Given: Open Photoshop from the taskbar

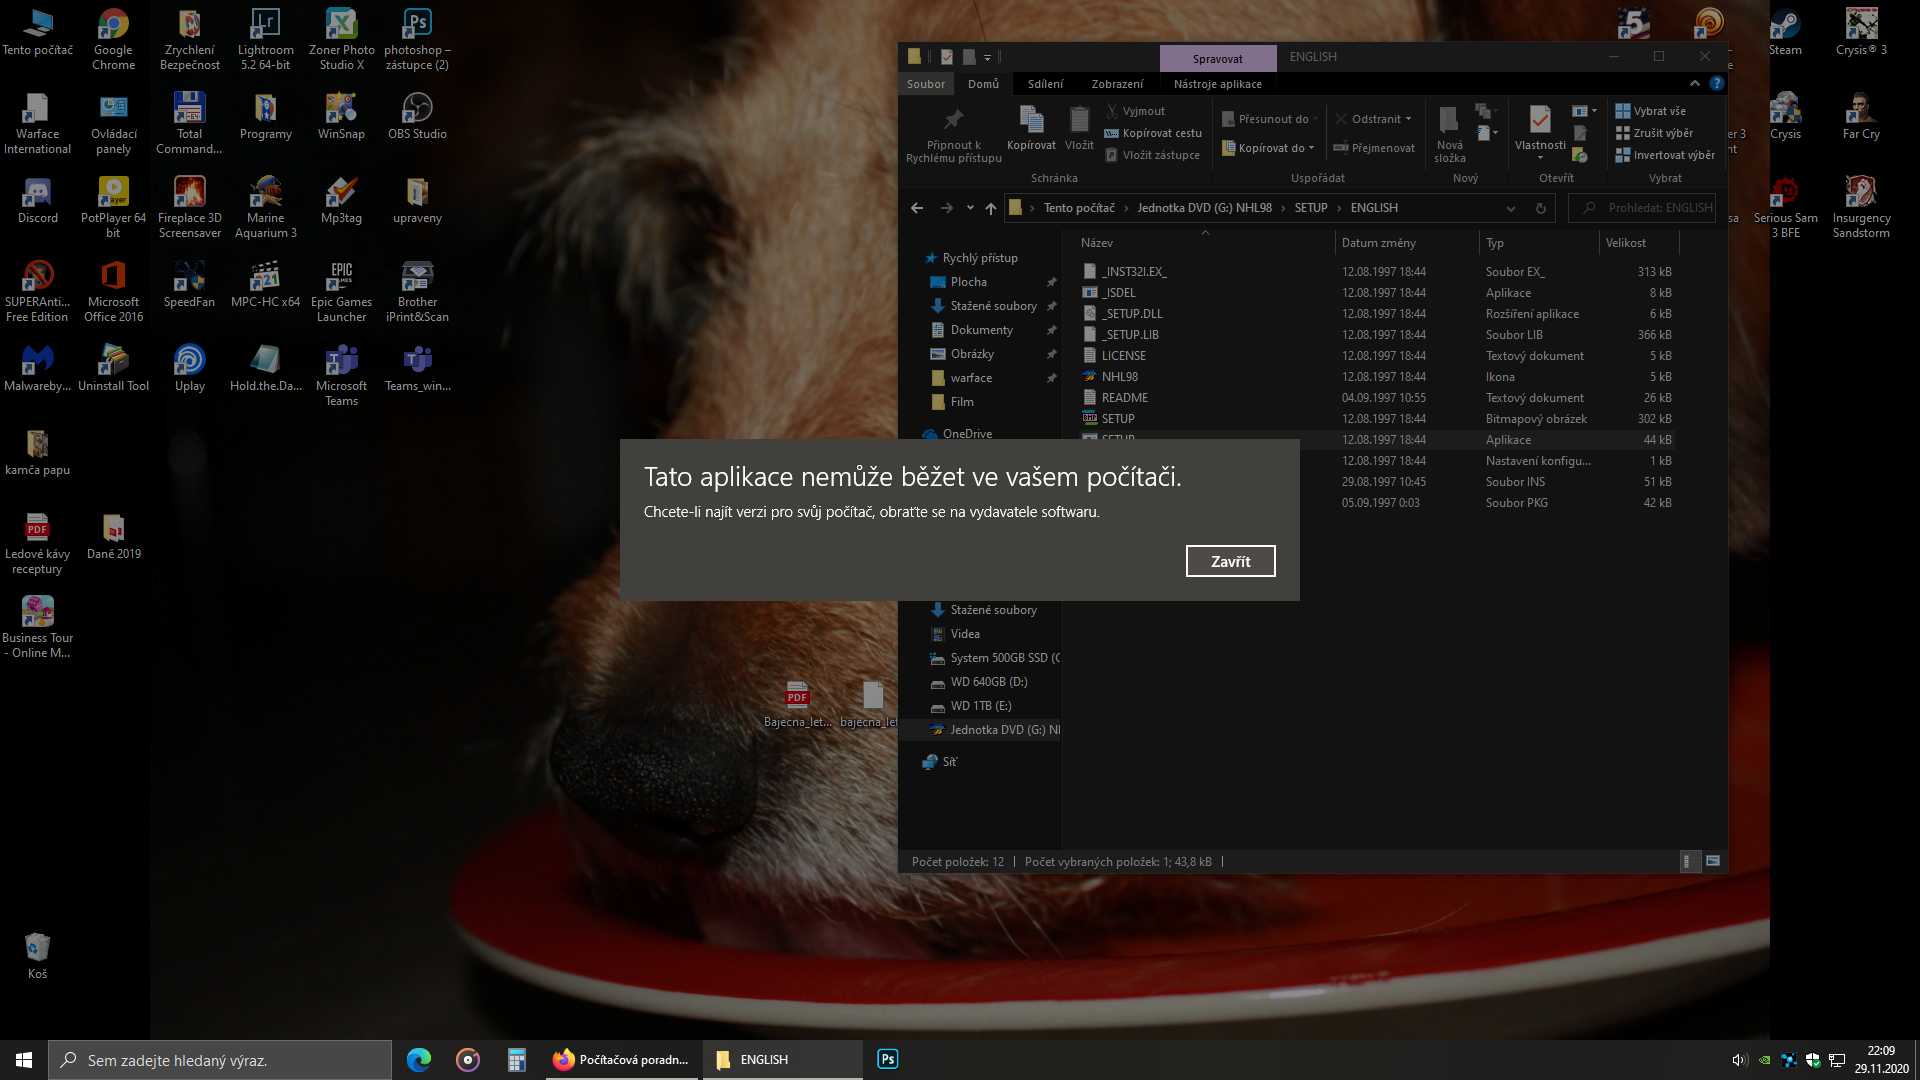Looking at the screenshot, I should 887,1059.
